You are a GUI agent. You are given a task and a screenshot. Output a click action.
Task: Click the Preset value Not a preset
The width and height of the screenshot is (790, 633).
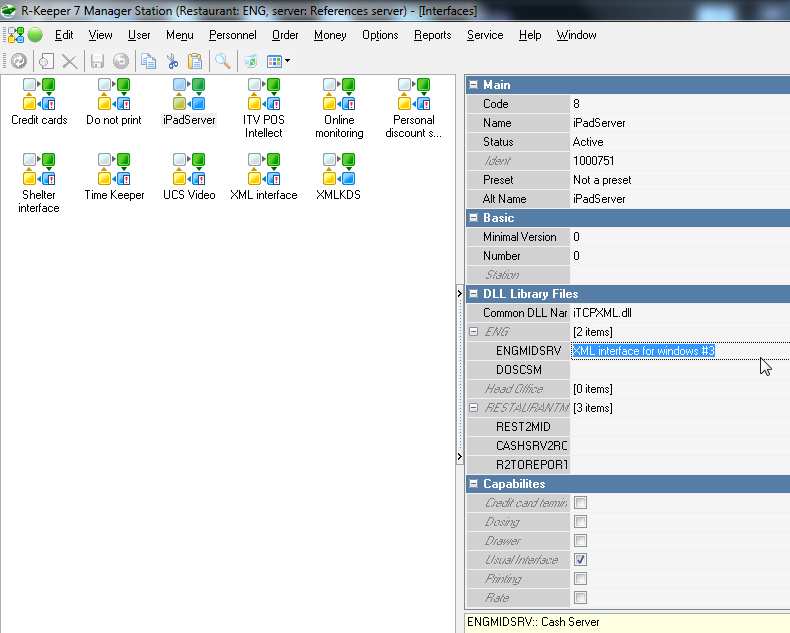click(680, 179)
